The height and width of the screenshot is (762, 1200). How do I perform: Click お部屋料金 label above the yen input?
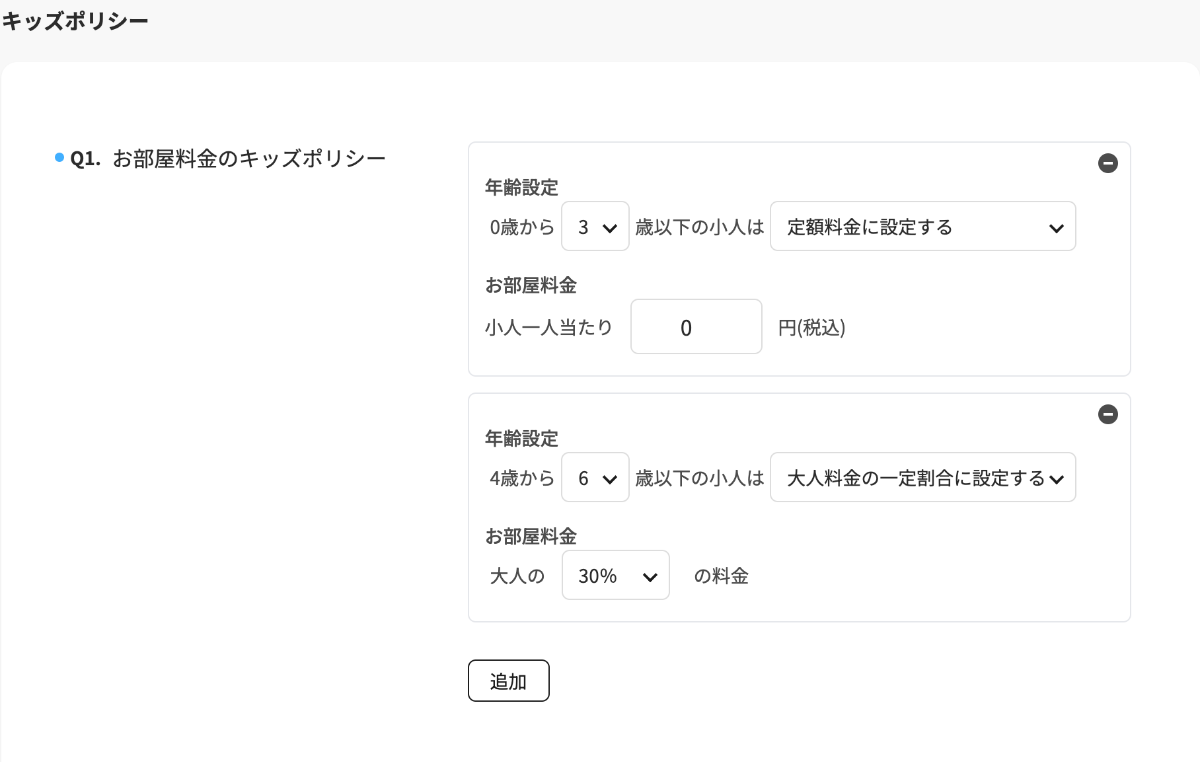click(x=531, y=285)
